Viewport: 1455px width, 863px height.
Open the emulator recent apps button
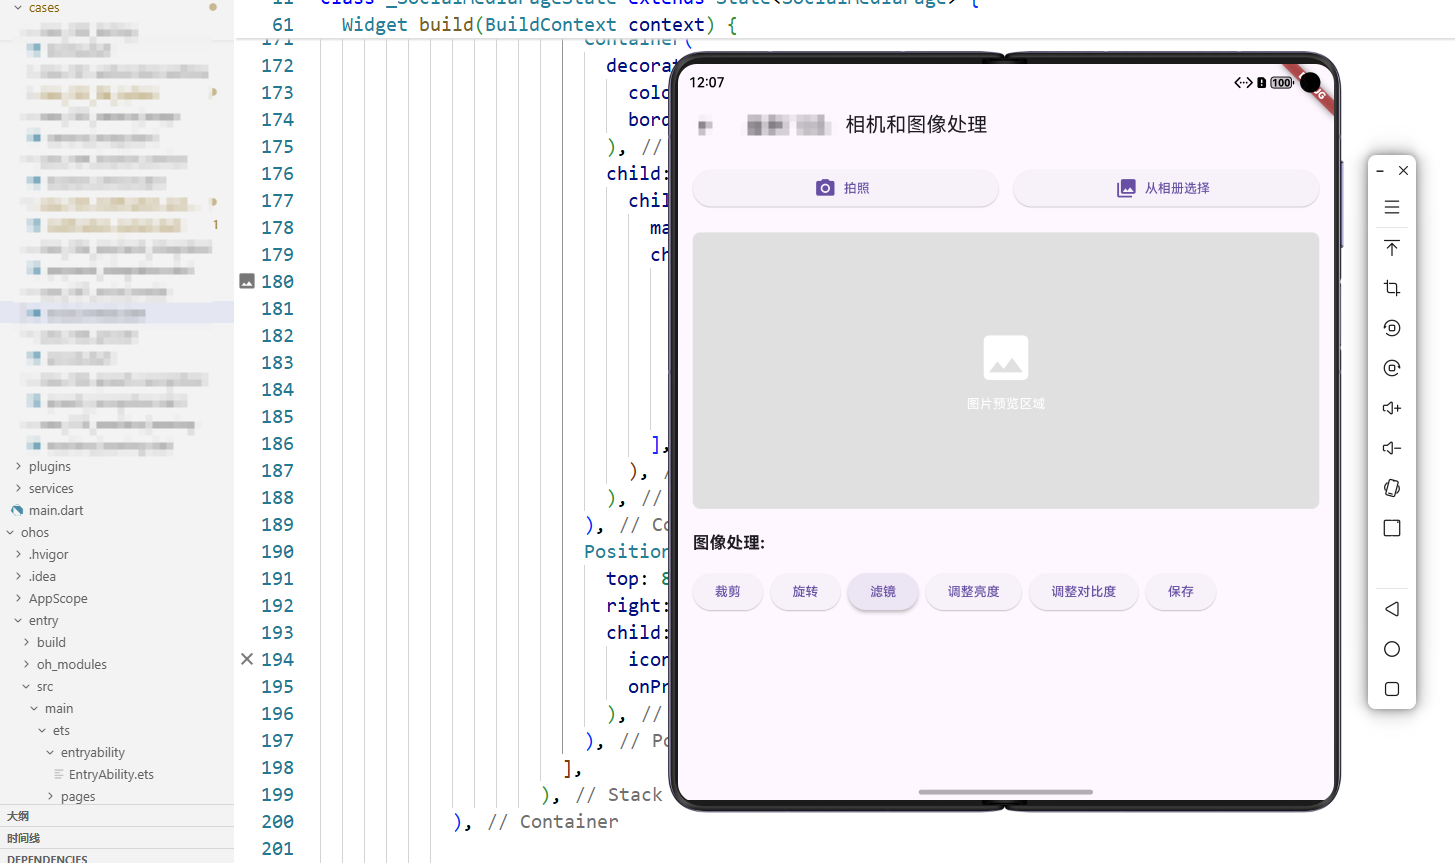tap(1391, 688)
